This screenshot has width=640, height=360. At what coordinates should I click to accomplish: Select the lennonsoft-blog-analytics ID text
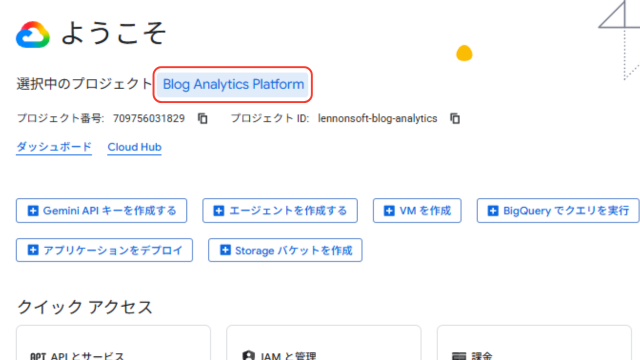378,118
